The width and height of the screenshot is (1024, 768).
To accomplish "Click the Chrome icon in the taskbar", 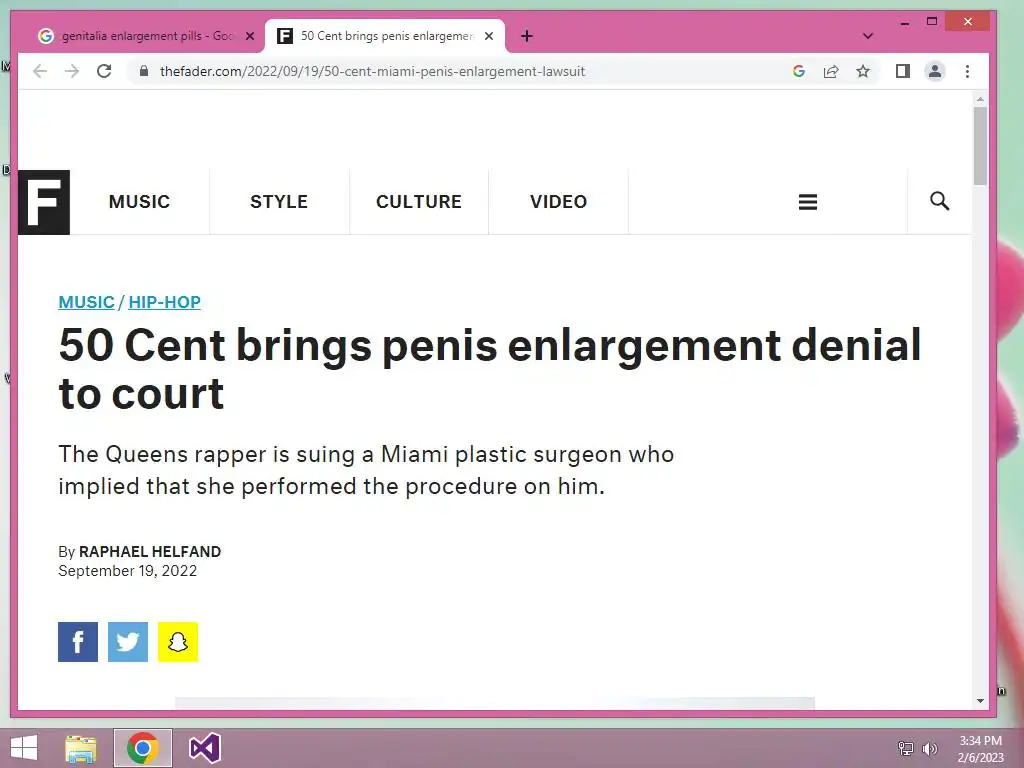I will pos(142,748).
